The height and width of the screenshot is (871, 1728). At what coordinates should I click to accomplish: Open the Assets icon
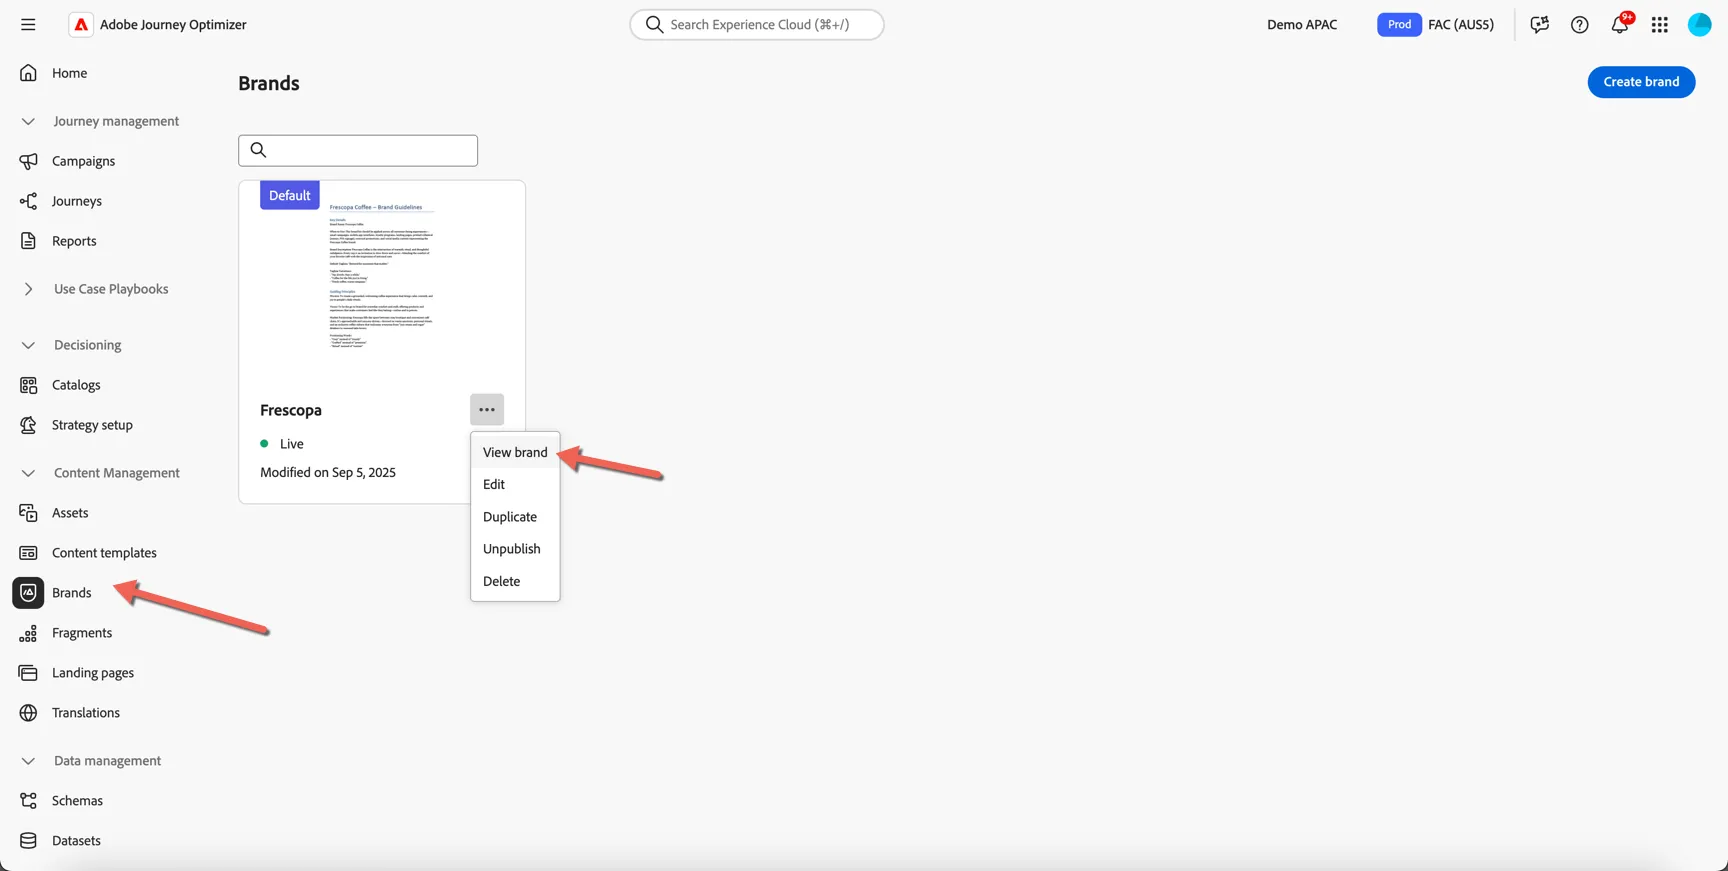point(28,513)
